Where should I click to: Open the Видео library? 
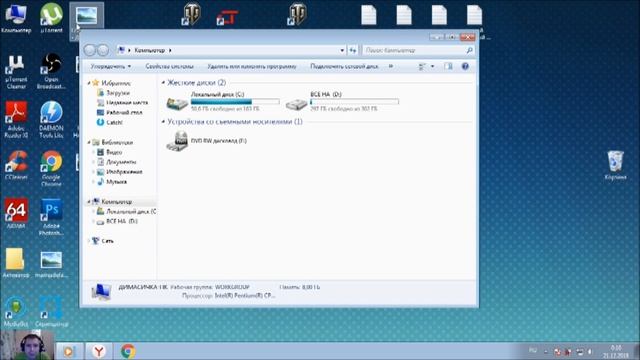[x=114, y=152]
